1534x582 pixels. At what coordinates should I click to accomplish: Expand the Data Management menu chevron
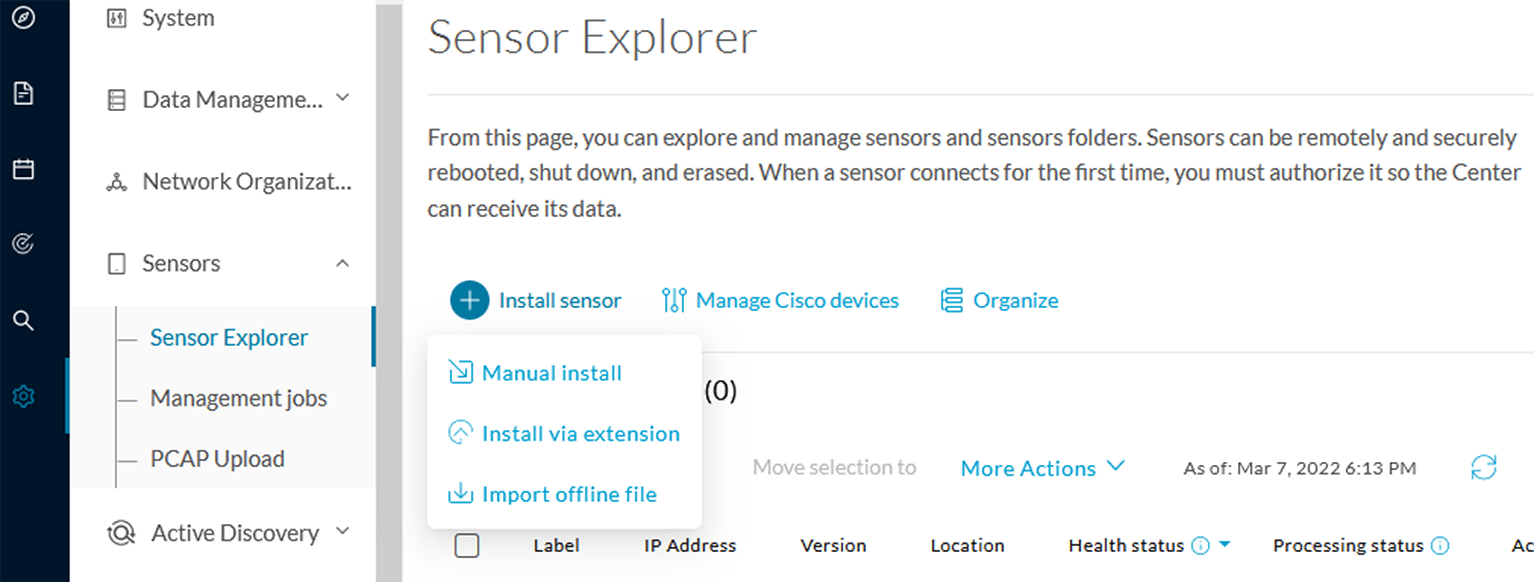tap(342, 98)
